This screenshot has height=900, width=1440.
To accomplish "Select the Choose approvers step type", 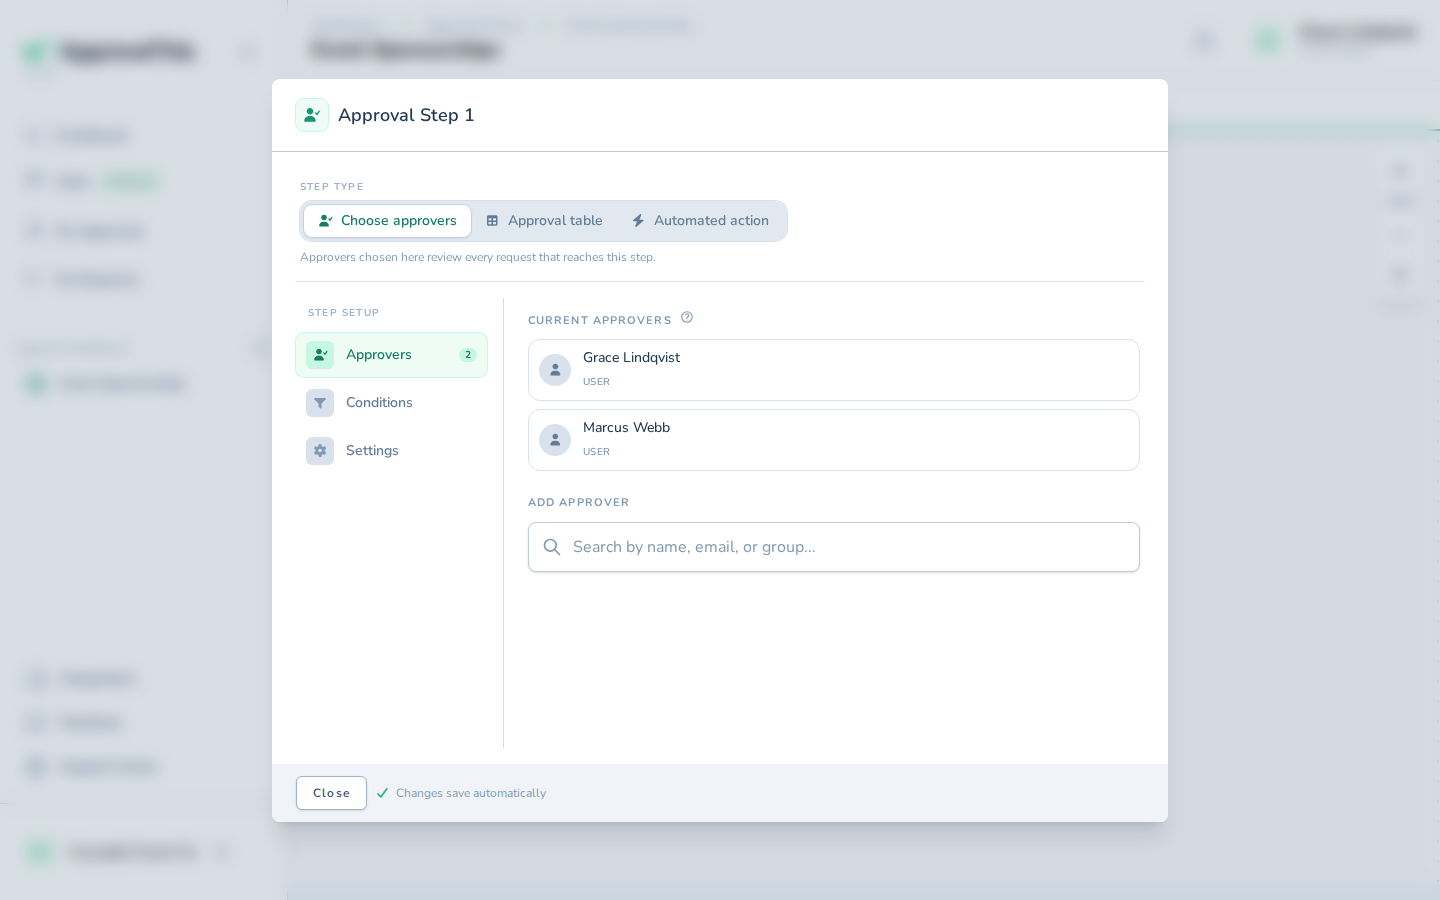I will (x=387, y=221).
